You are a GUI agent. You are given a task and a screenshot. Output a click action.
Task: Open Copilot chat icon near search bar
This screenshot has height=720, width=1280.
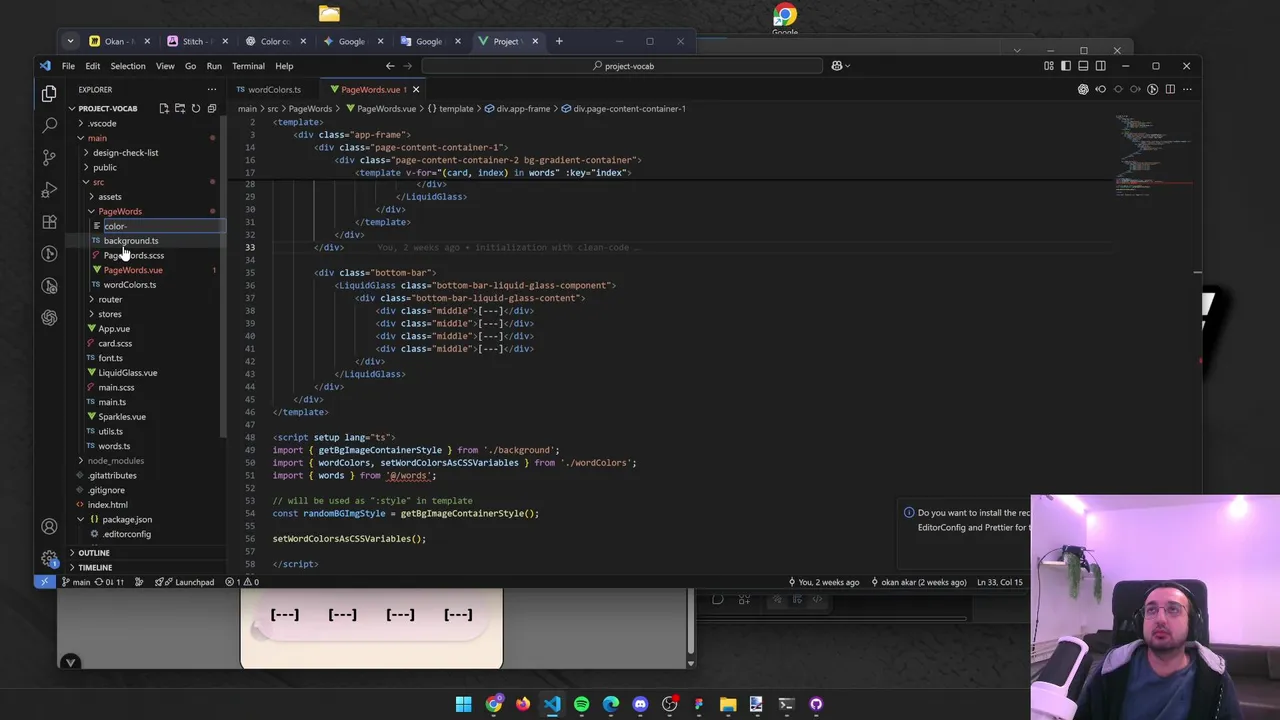(837, 66)
